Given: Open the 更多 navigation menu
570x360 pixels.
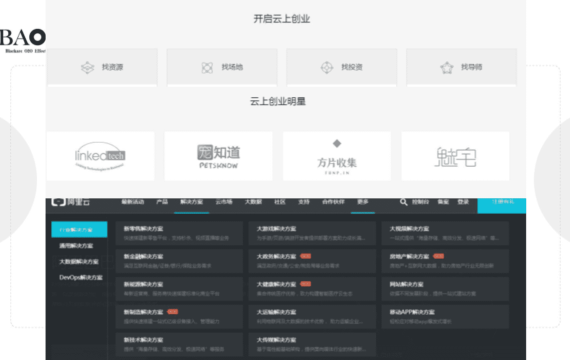Looking at the screenshot, I should pyautogui.click(x=362, y=202).
